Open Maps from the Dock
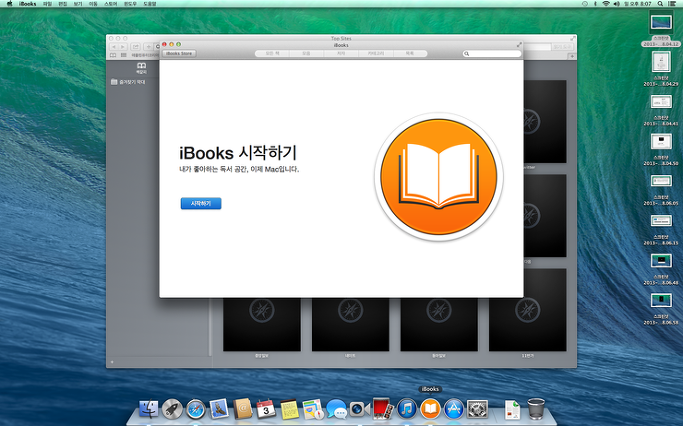The image size is (683, 426). click(x=313, y=409)
